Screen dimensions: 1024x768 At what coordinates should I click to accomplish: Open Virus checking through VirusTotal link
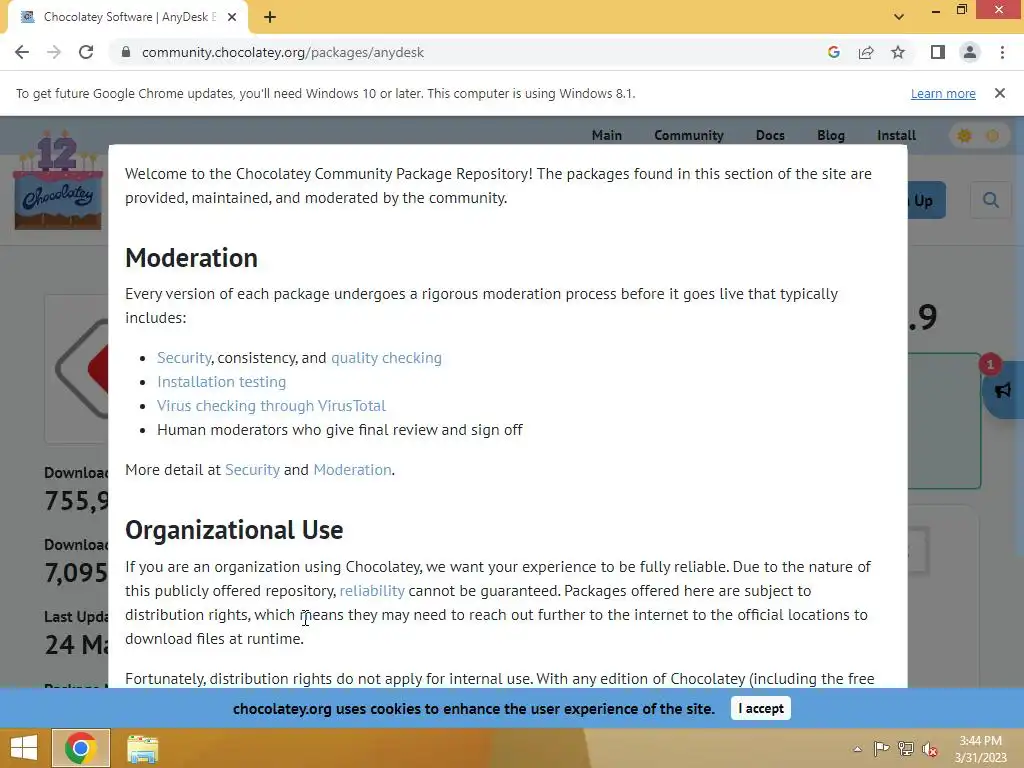click(271, 406)
